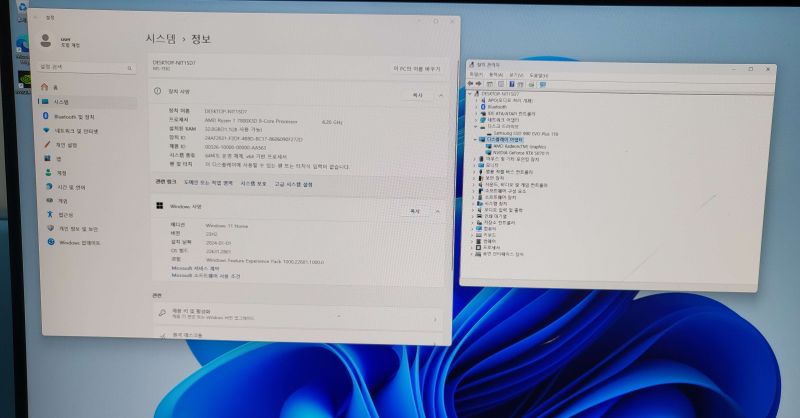Select 범용 직렬 버스 컨트롤러 row
This screenshot has height=418, width=800.
pyautogui.click(x=508, y=172)
